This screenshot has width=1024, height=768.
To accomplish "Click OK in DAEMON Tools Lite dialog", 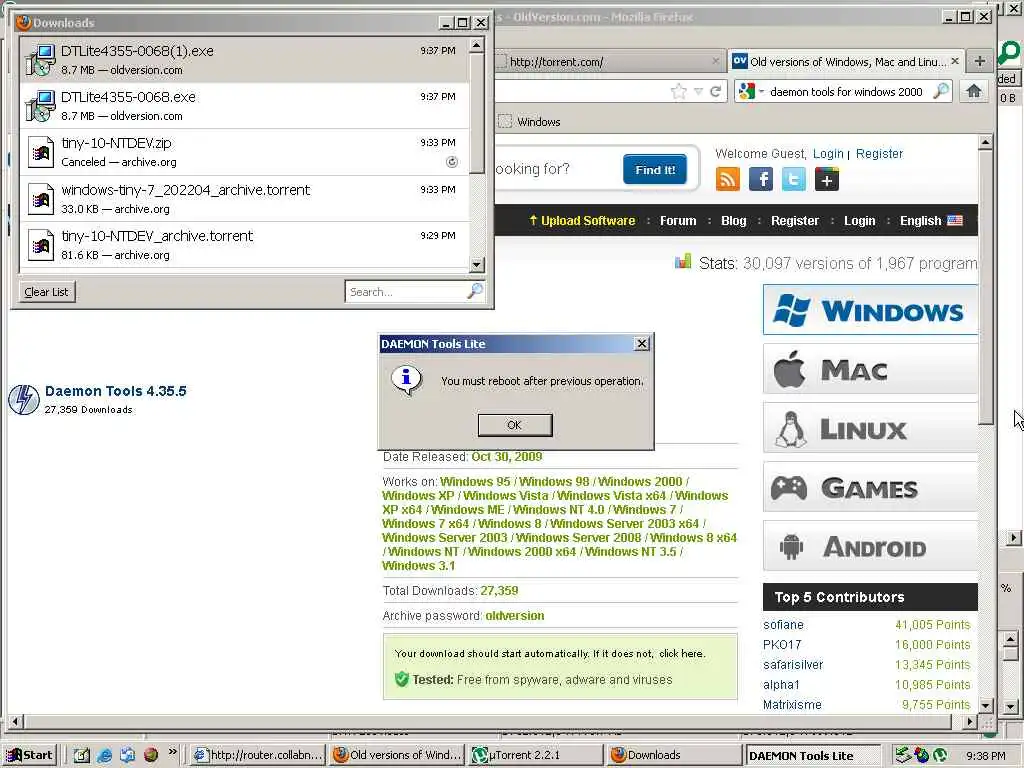I will click(x=515, y=425).
